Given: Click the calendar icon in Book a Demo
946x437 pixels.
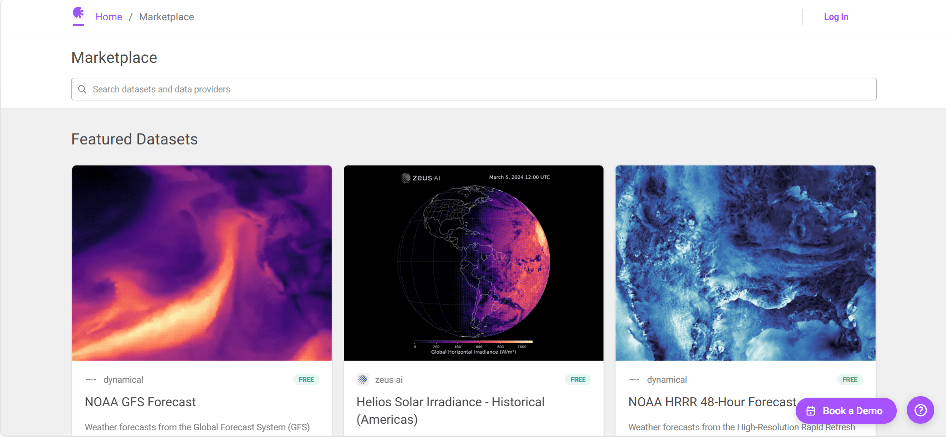Looking at the screenshot, I should click(811, 411).
